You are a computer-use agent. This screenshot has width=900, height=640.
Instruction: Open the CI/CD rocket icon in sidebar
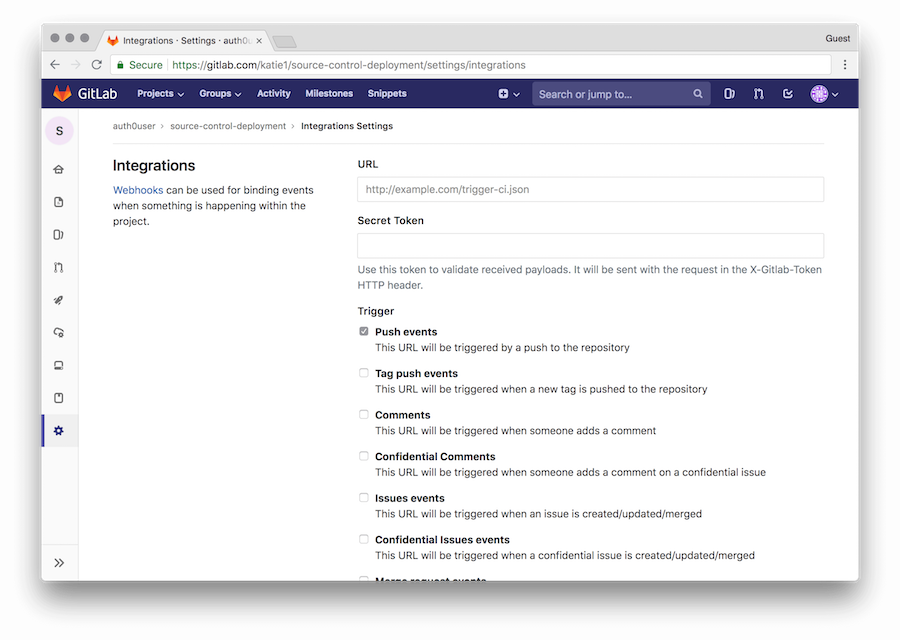coord(59,300)
